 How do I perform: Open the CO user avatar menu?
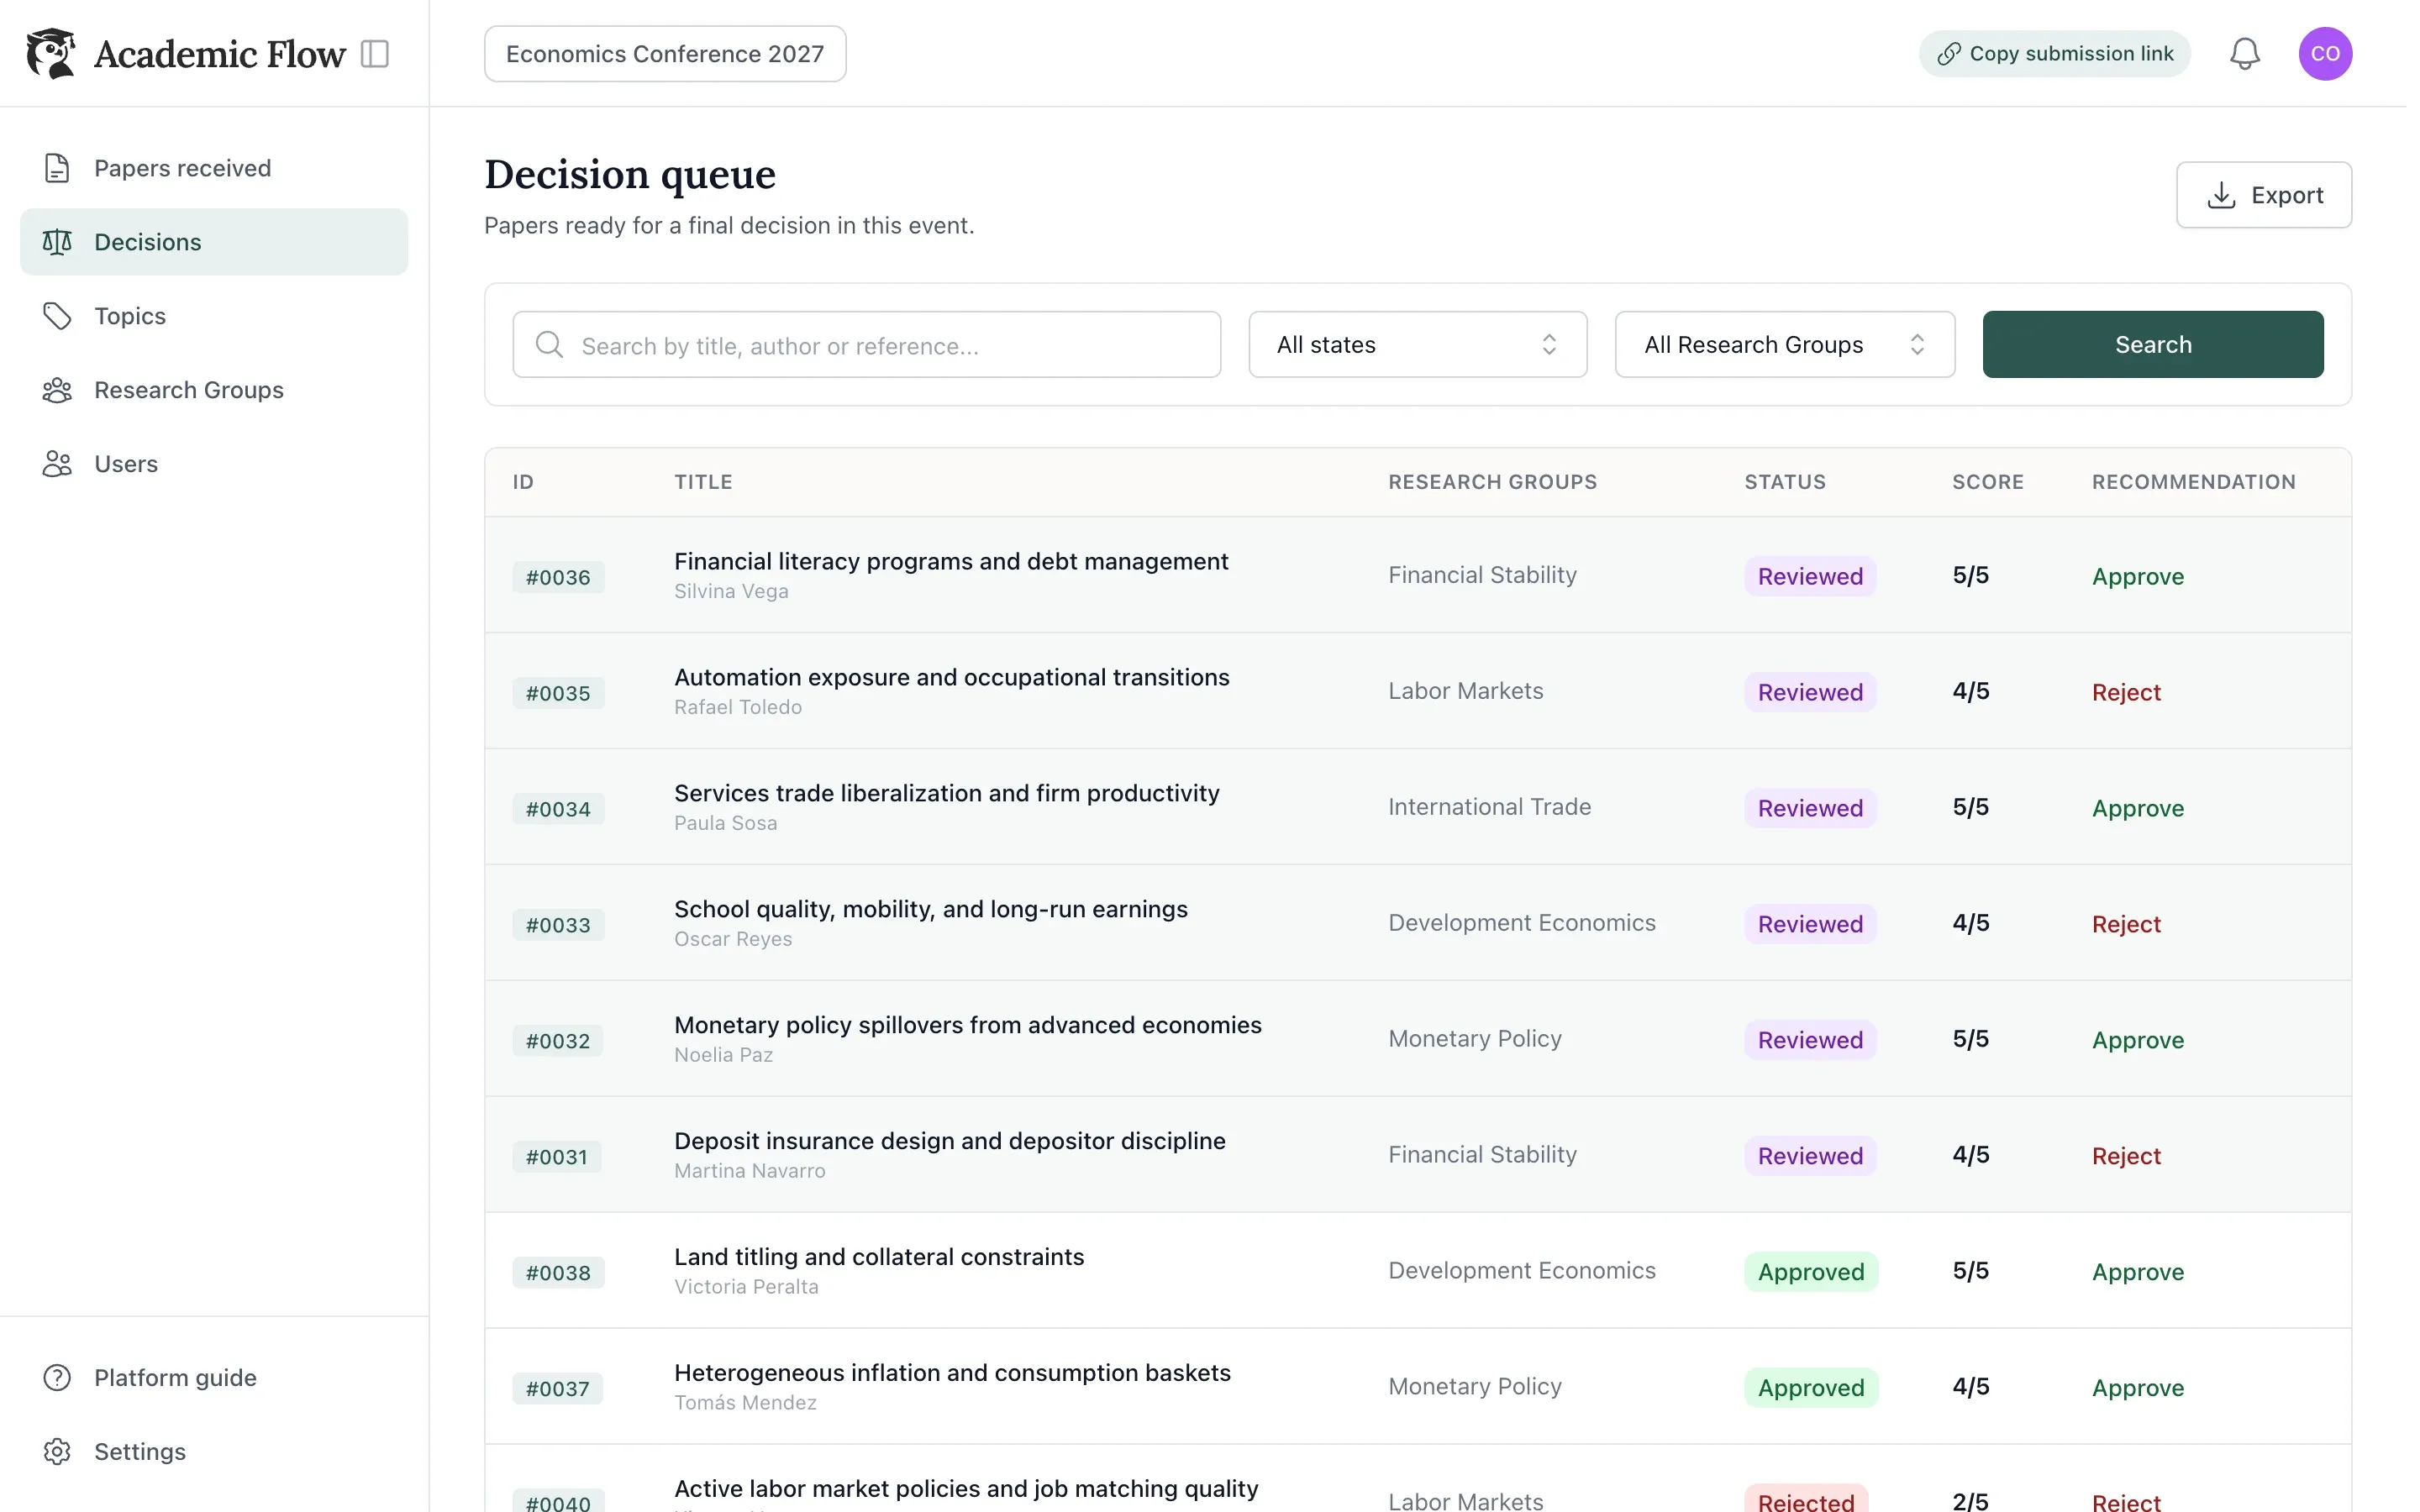[2324, 54]
